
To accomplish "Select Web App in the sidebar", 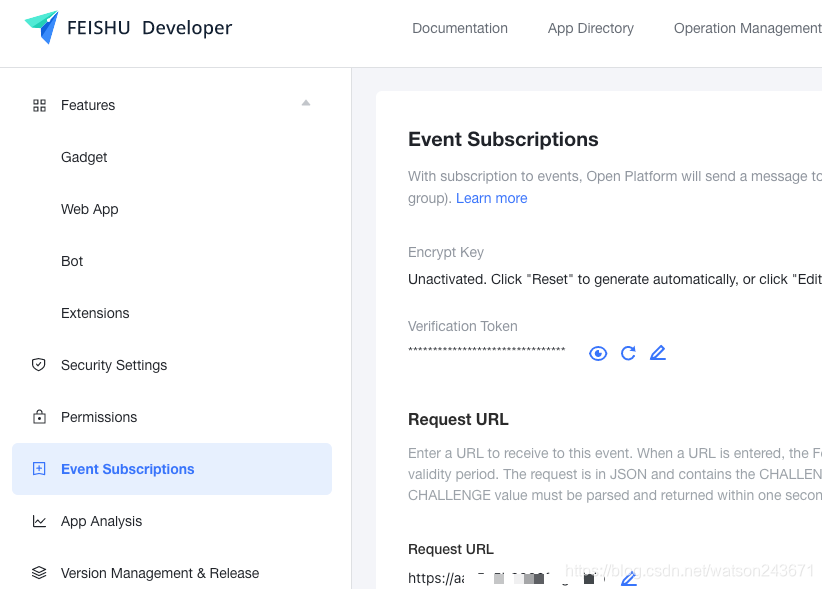I will [90, 209].
